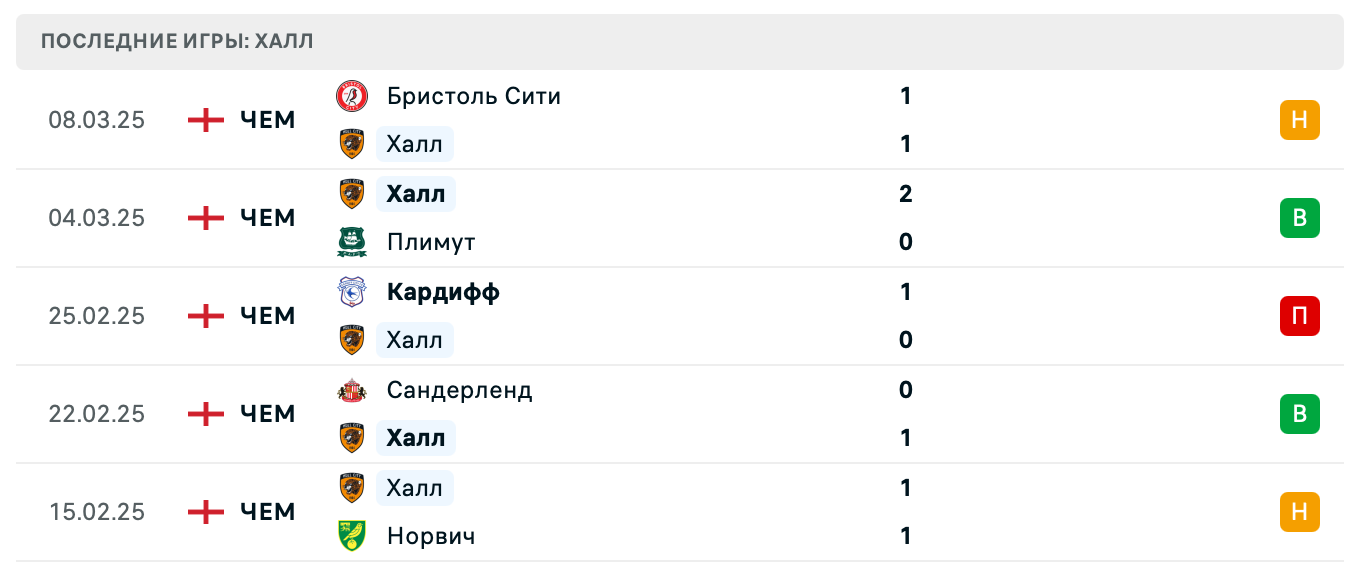Image resolution: width=1360 pixels, height=574 pixels.
Task: Open the Норвич team link
Action: click(x=430, y=536)
